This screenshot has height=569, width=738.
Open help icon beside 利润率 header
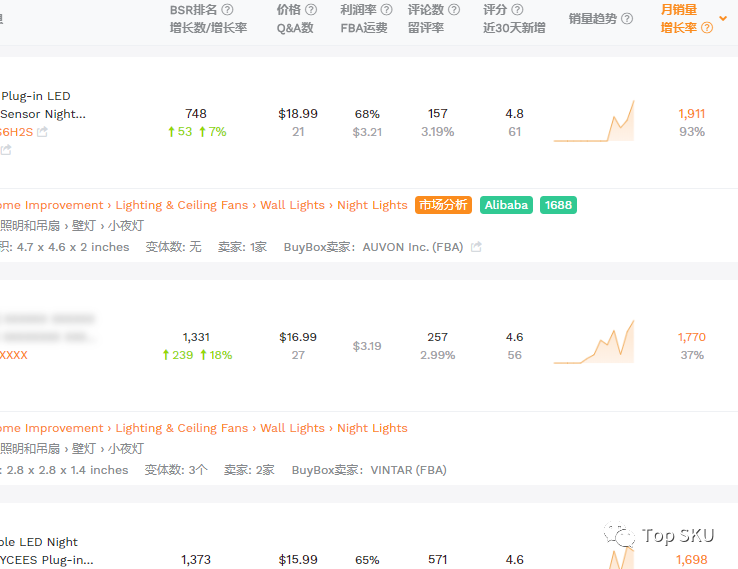(x=386, y=10)
